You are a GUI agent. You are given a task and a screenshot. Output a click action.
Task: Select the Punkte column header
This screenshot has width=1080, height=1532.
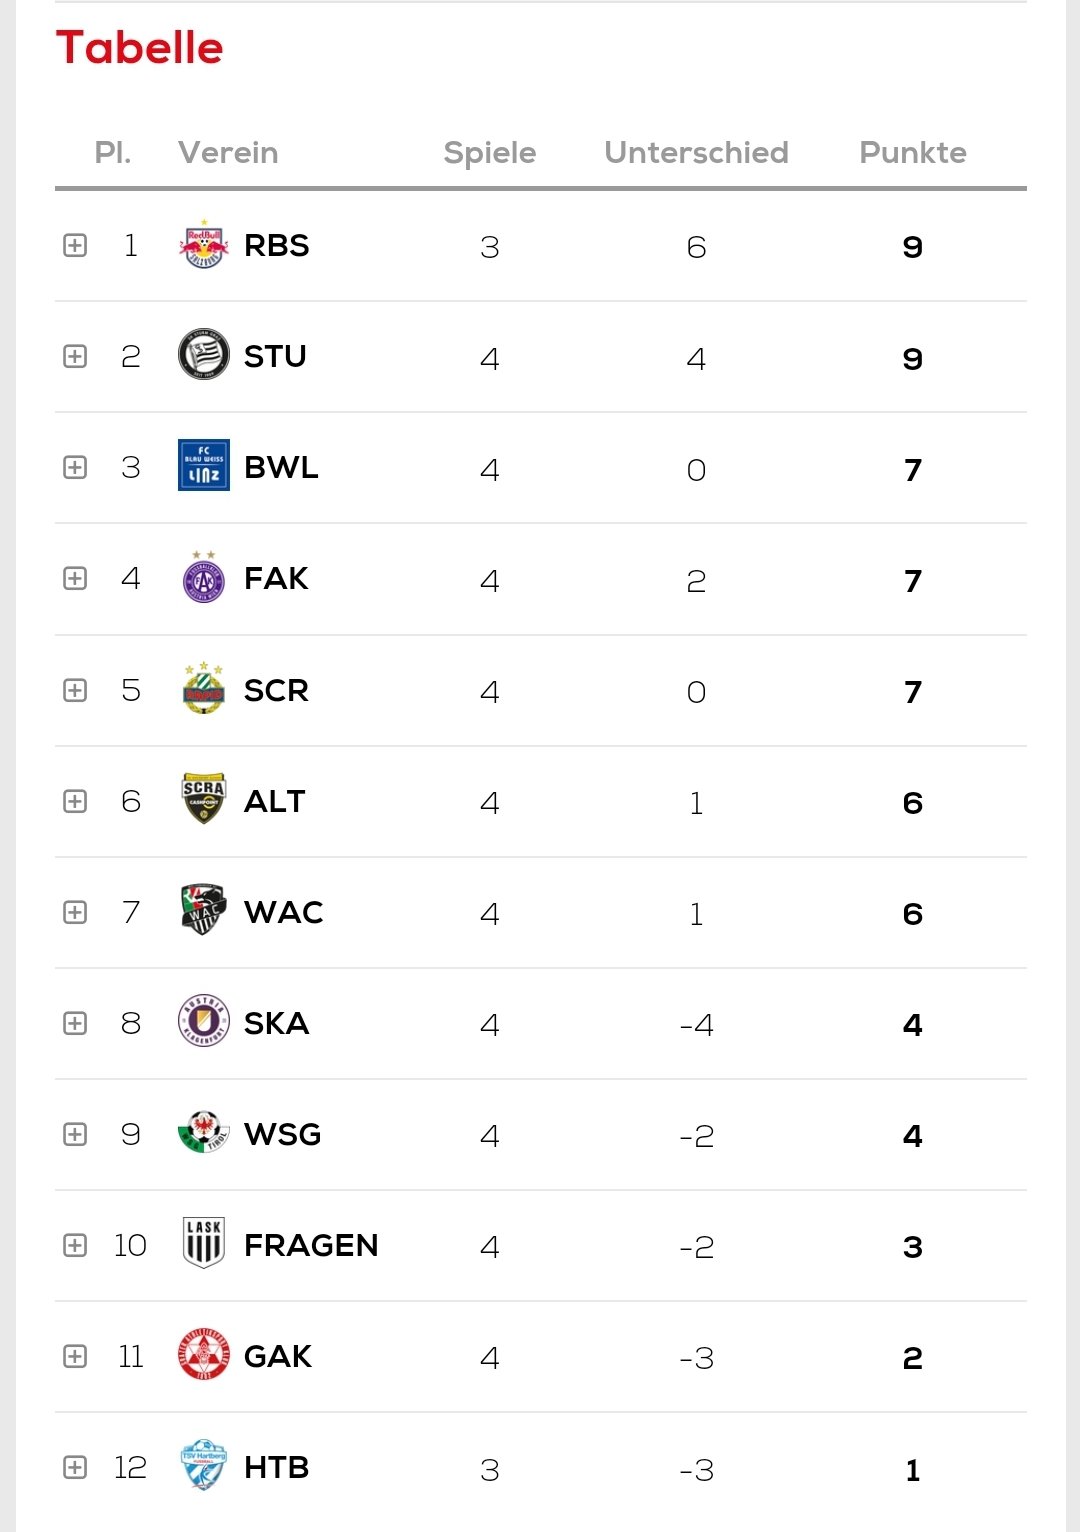click(x=913, y=153)
